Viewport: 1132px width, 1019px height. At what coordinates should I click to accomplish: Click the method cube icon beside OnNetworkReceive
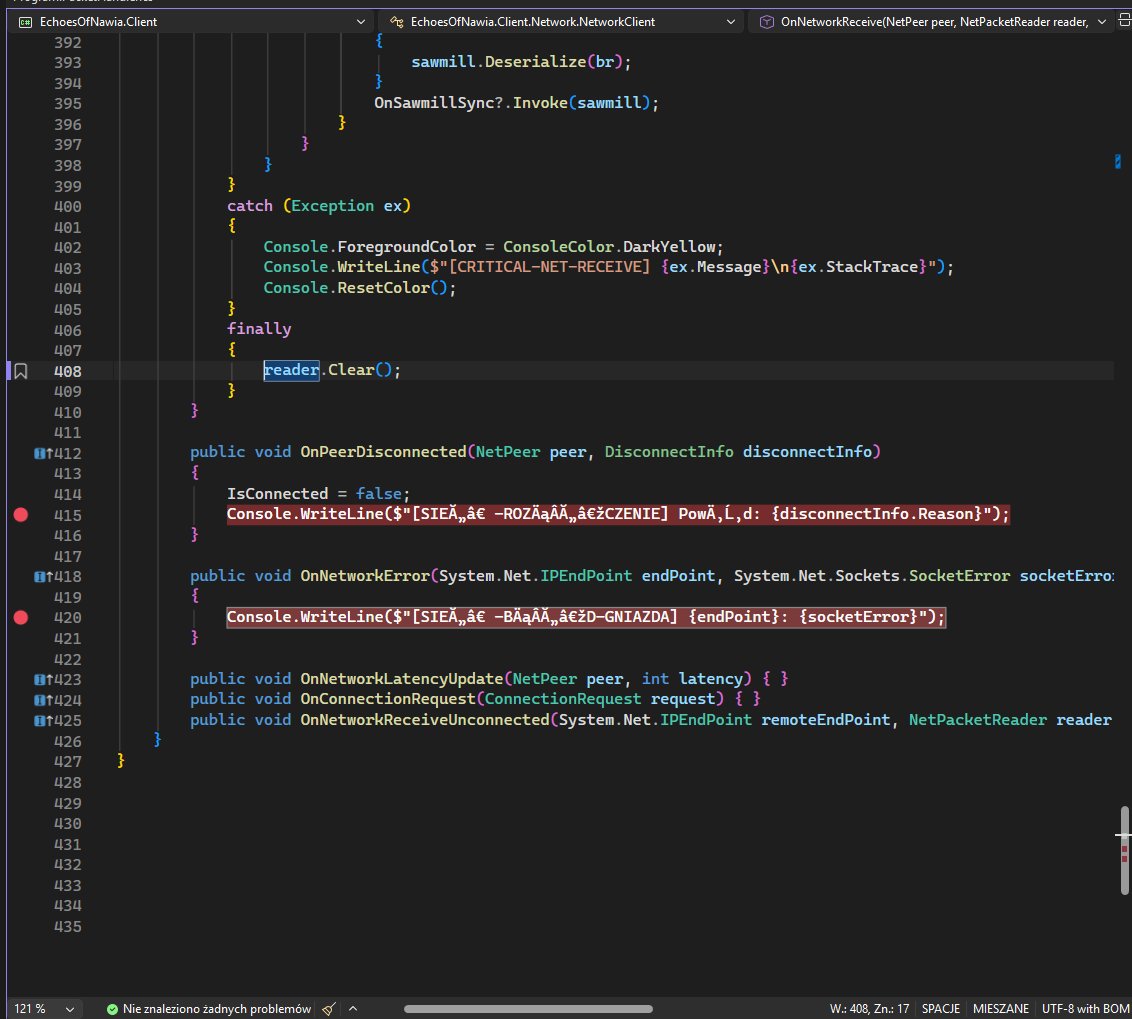click(x=766, y=22)
